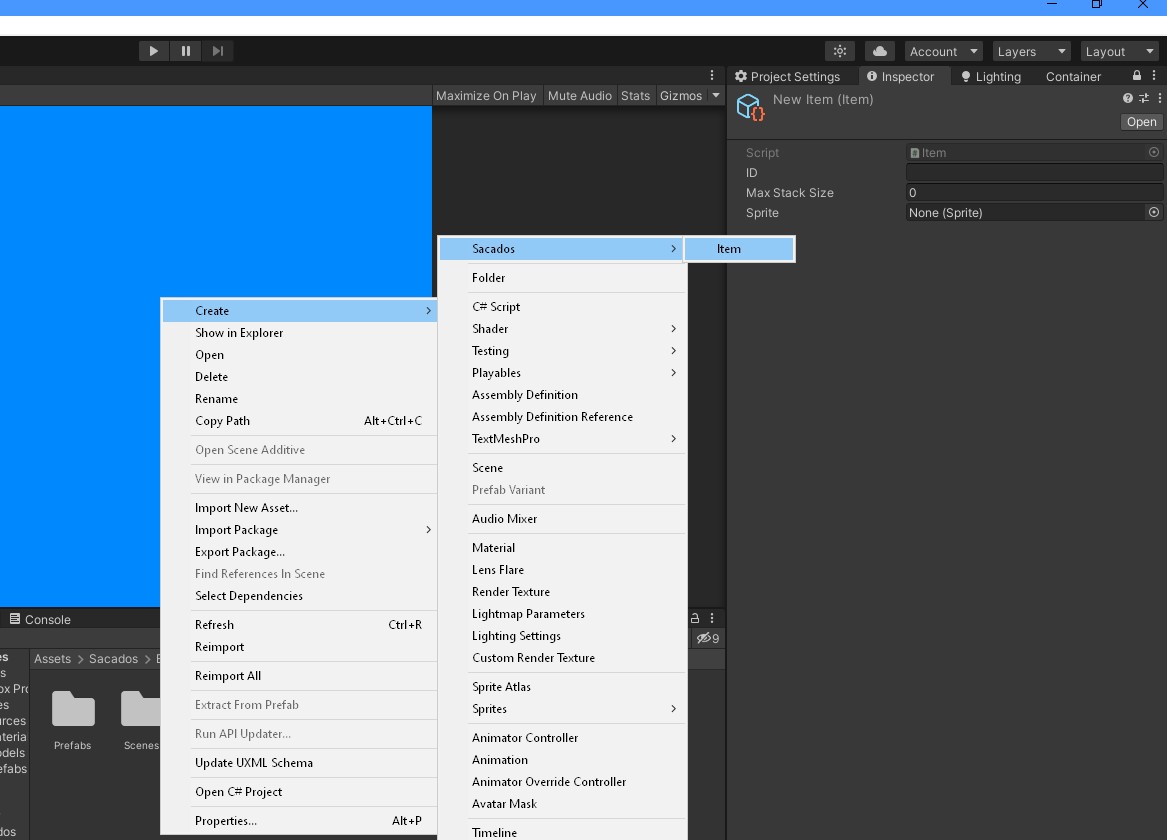Screen dimensions: 1167x840
Task: Open collaboration services sun-like icon
Action: click(x=840, y=51)
